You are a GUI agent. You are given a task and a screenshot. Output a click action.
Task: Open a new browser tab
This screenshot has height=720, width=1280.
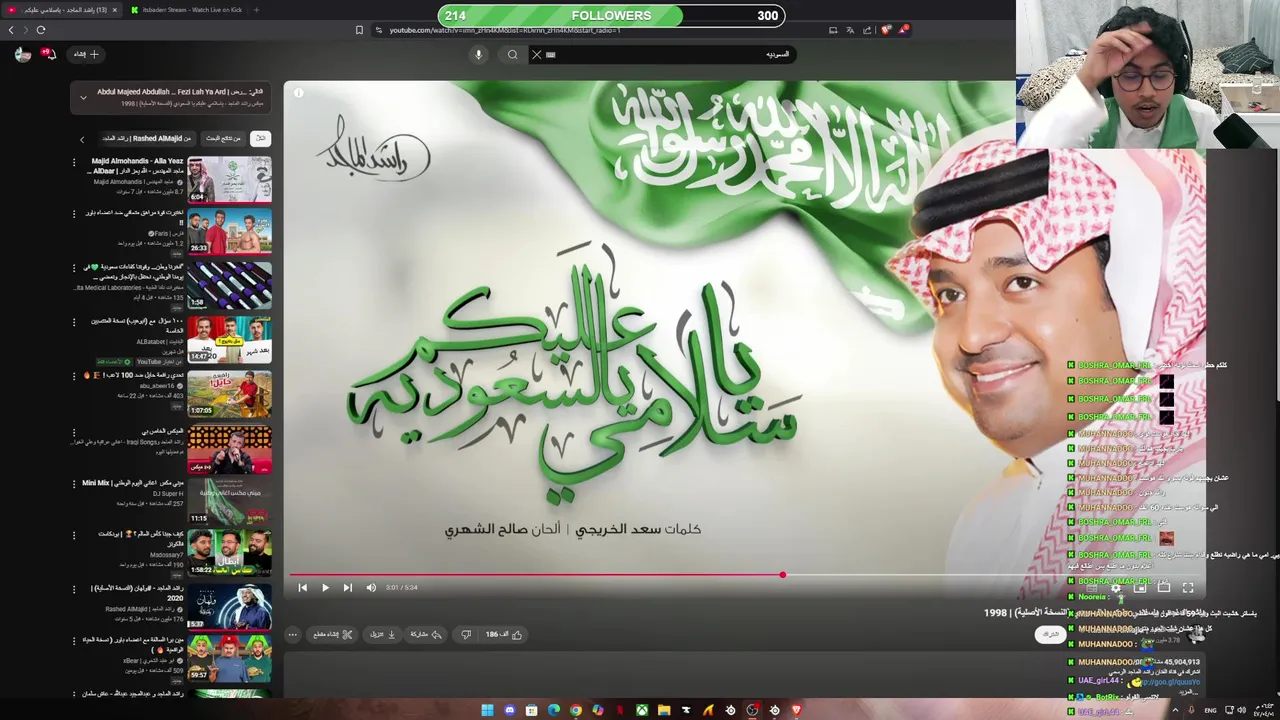point(256,10)
